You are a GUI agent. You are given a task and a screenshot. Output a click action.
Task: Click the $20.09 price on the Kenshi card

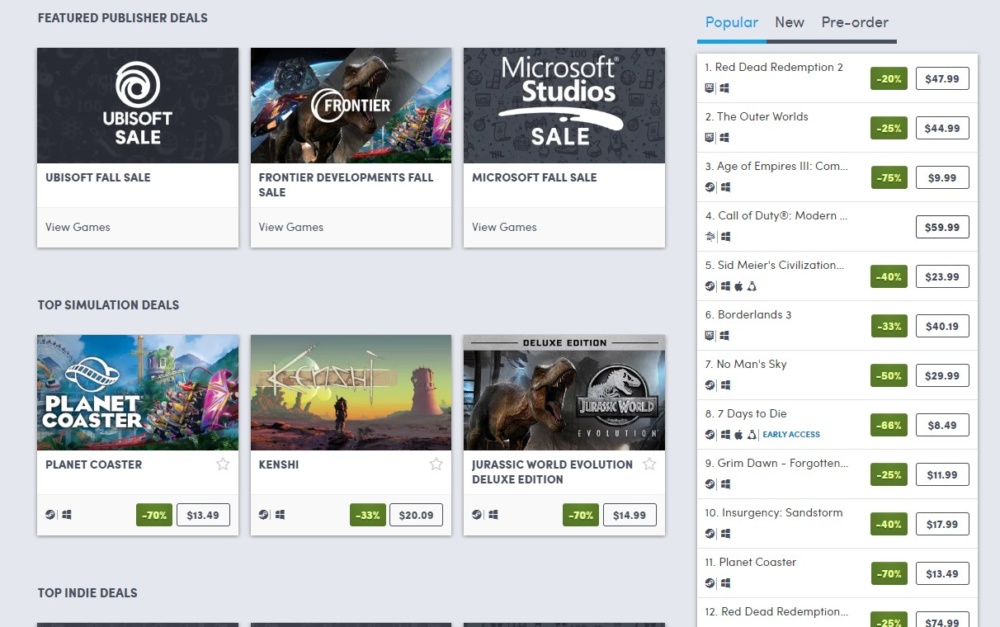coord(416,515)
